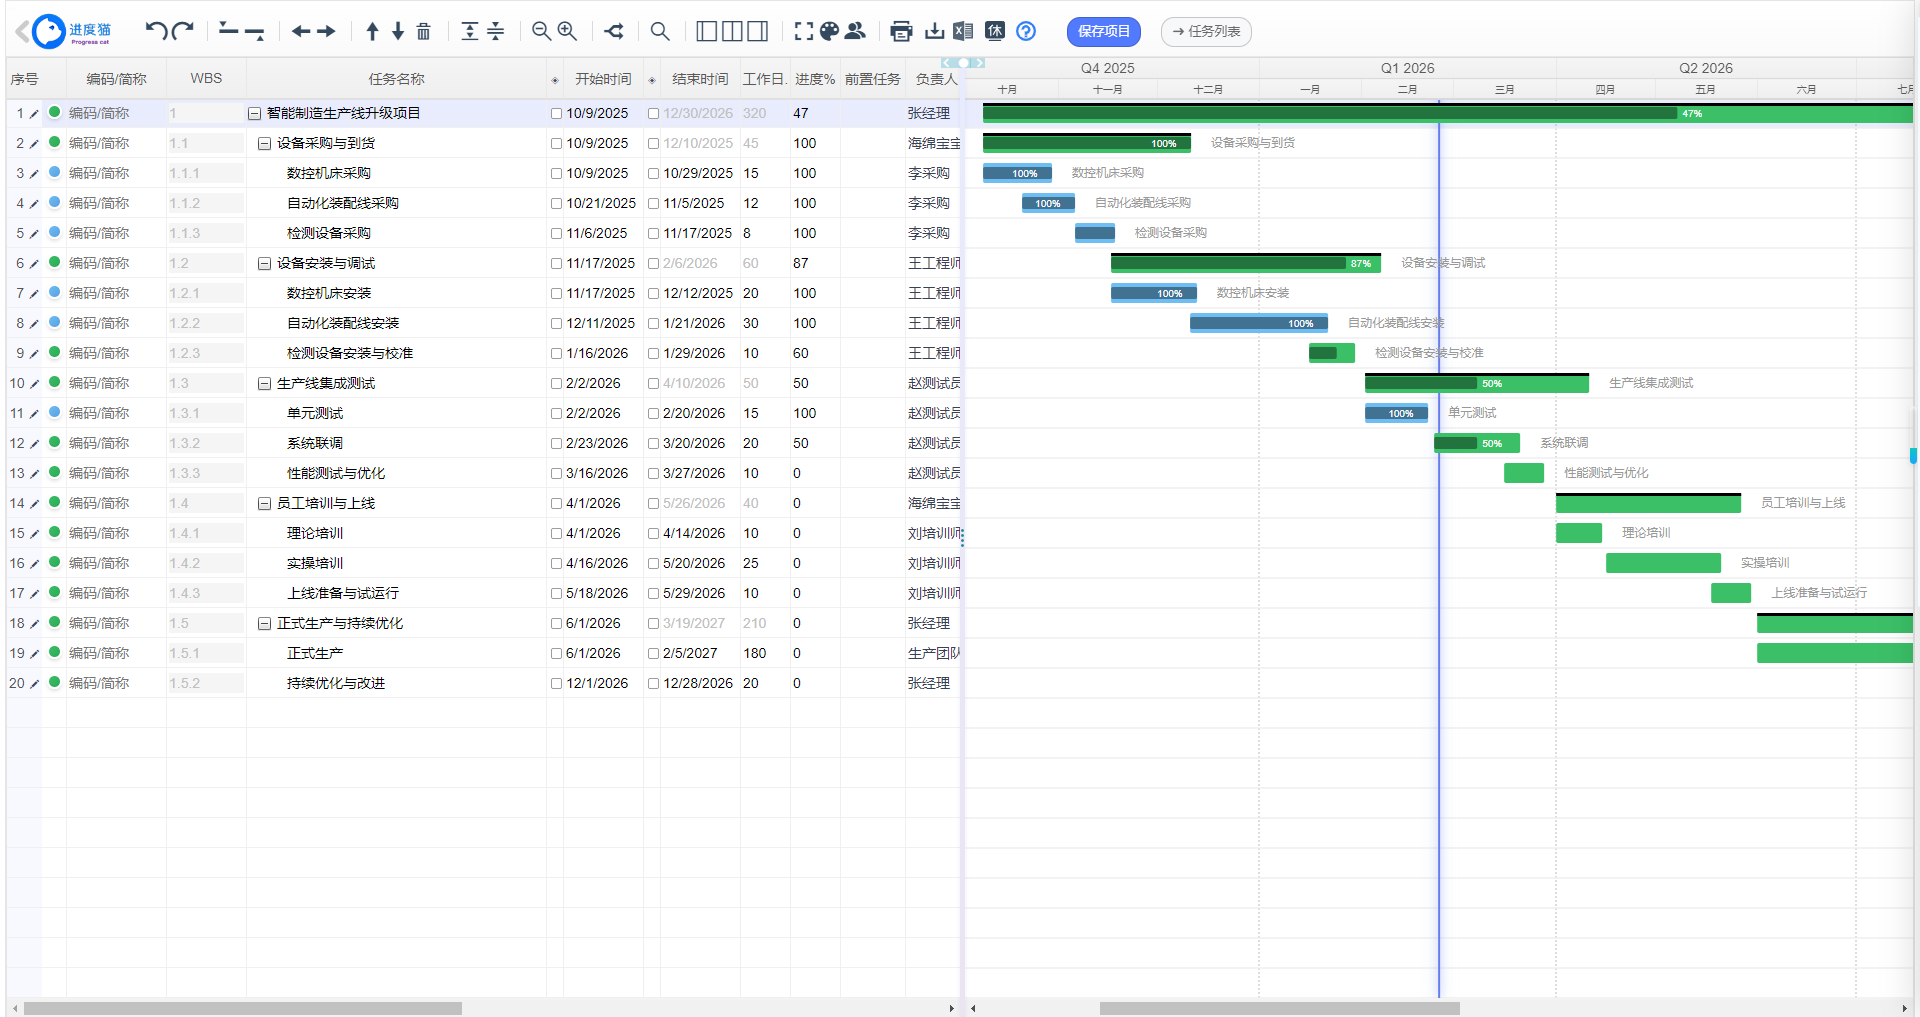The image size is (1920, 1017).
Task: Click the 进度% column header
Action: (x=815, y=79)
